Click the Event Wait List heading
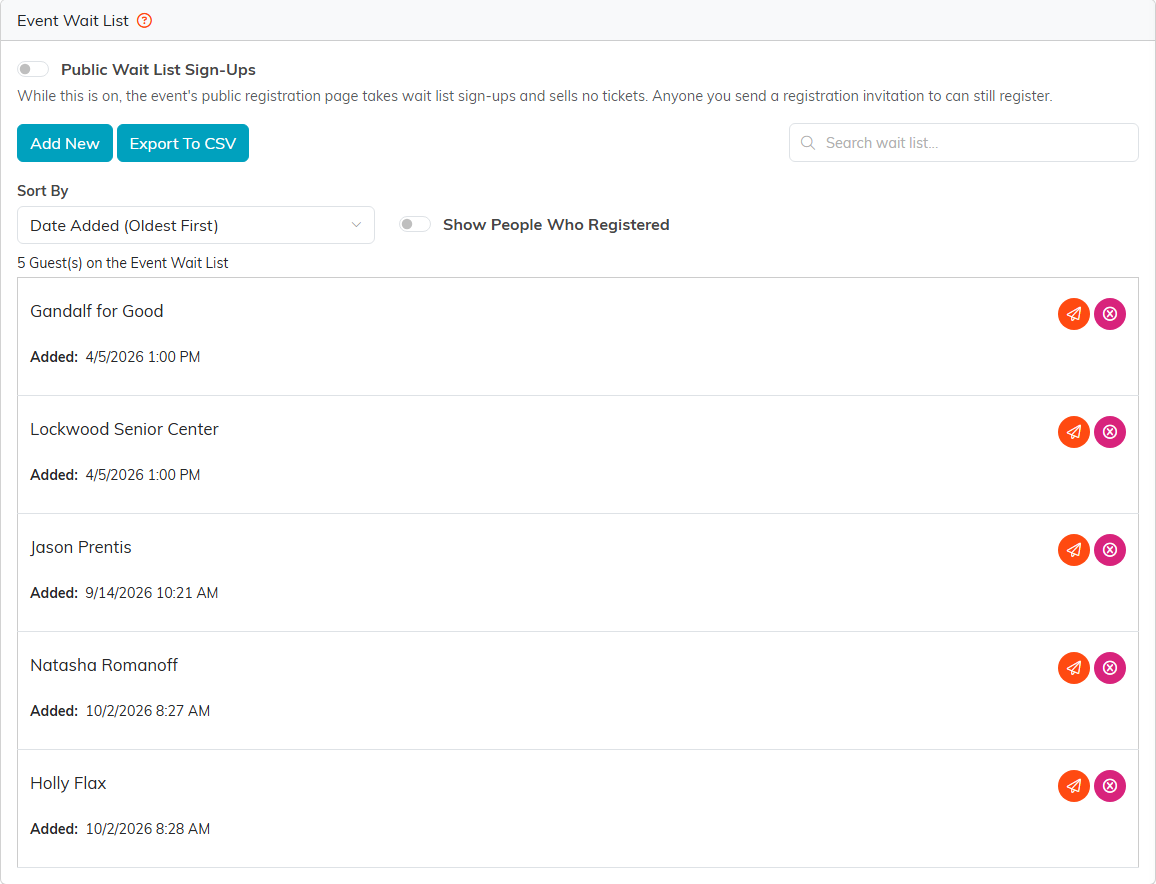This screenshot has height=884, width=1156. pyautogui.click(x=73, y=21)
